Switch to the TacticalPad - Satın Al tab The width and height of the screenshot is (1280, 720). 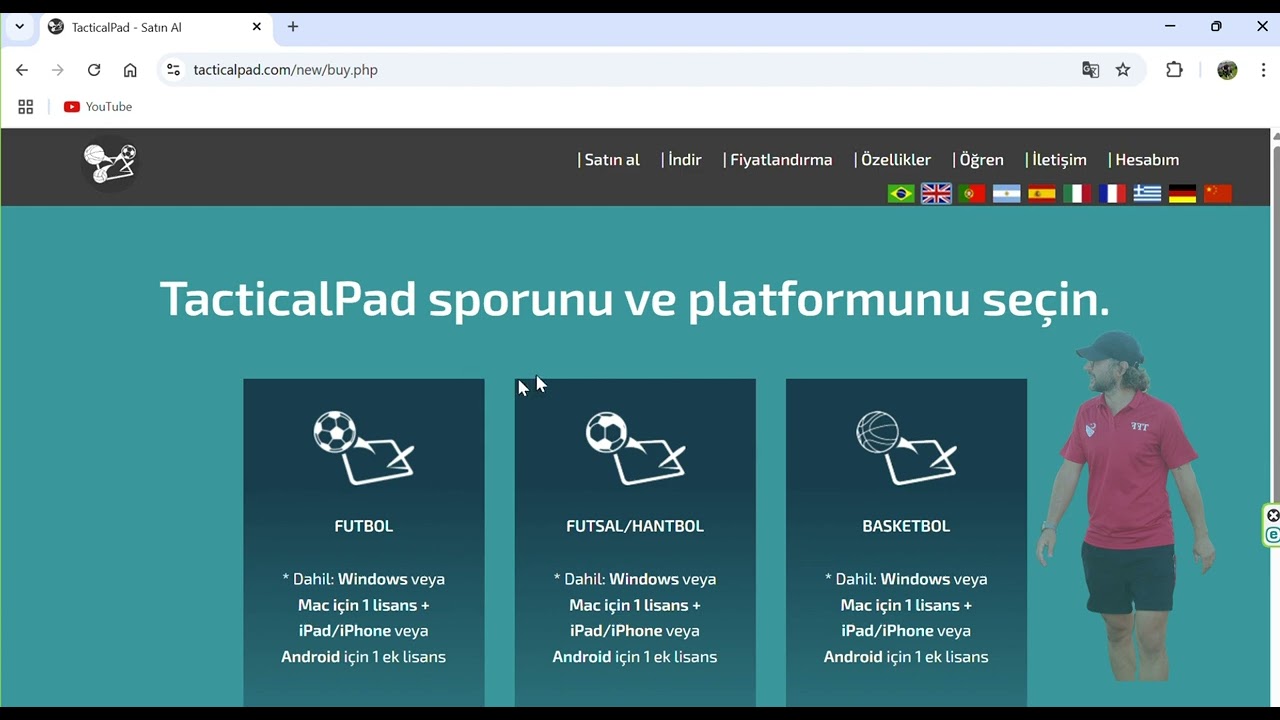(156, 27)
